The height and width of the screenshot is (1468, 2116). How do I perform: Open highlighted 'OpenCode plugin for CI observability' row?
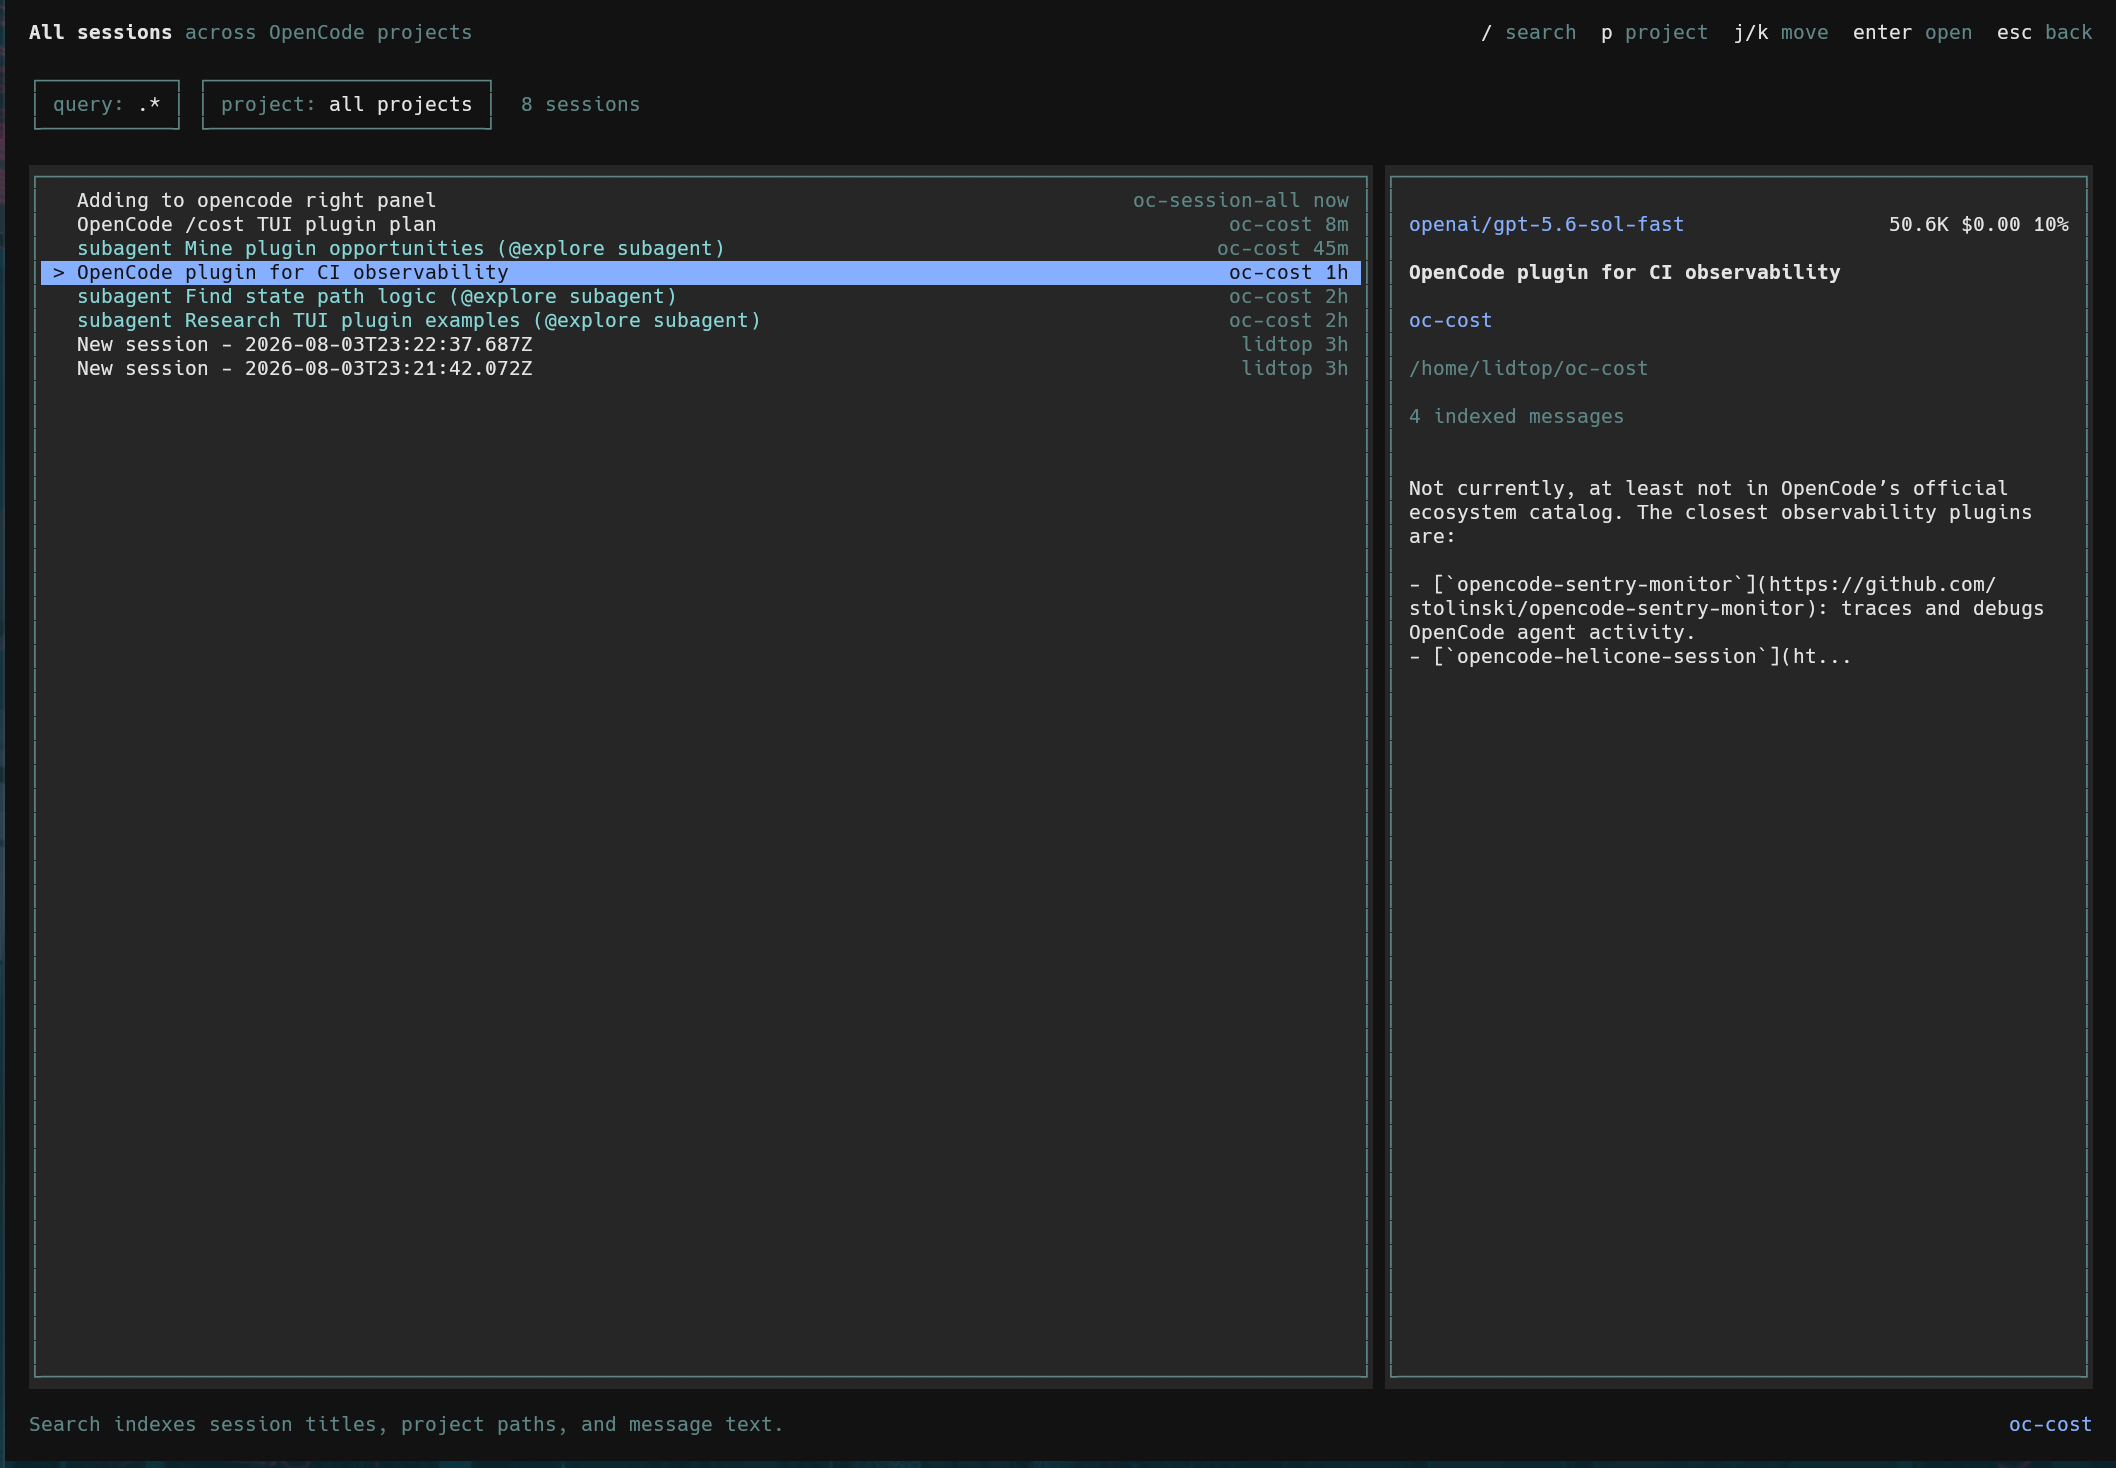pos(700,272)
